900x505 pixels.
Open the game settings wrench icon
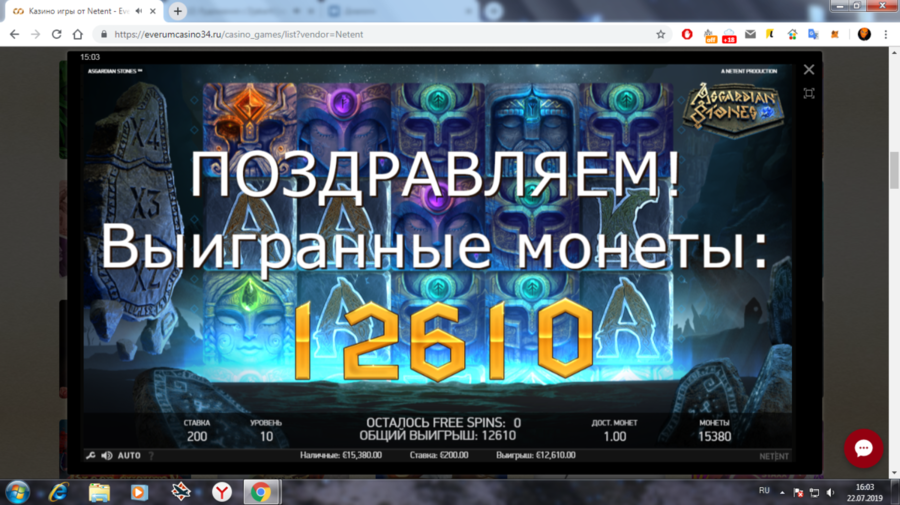90,456
